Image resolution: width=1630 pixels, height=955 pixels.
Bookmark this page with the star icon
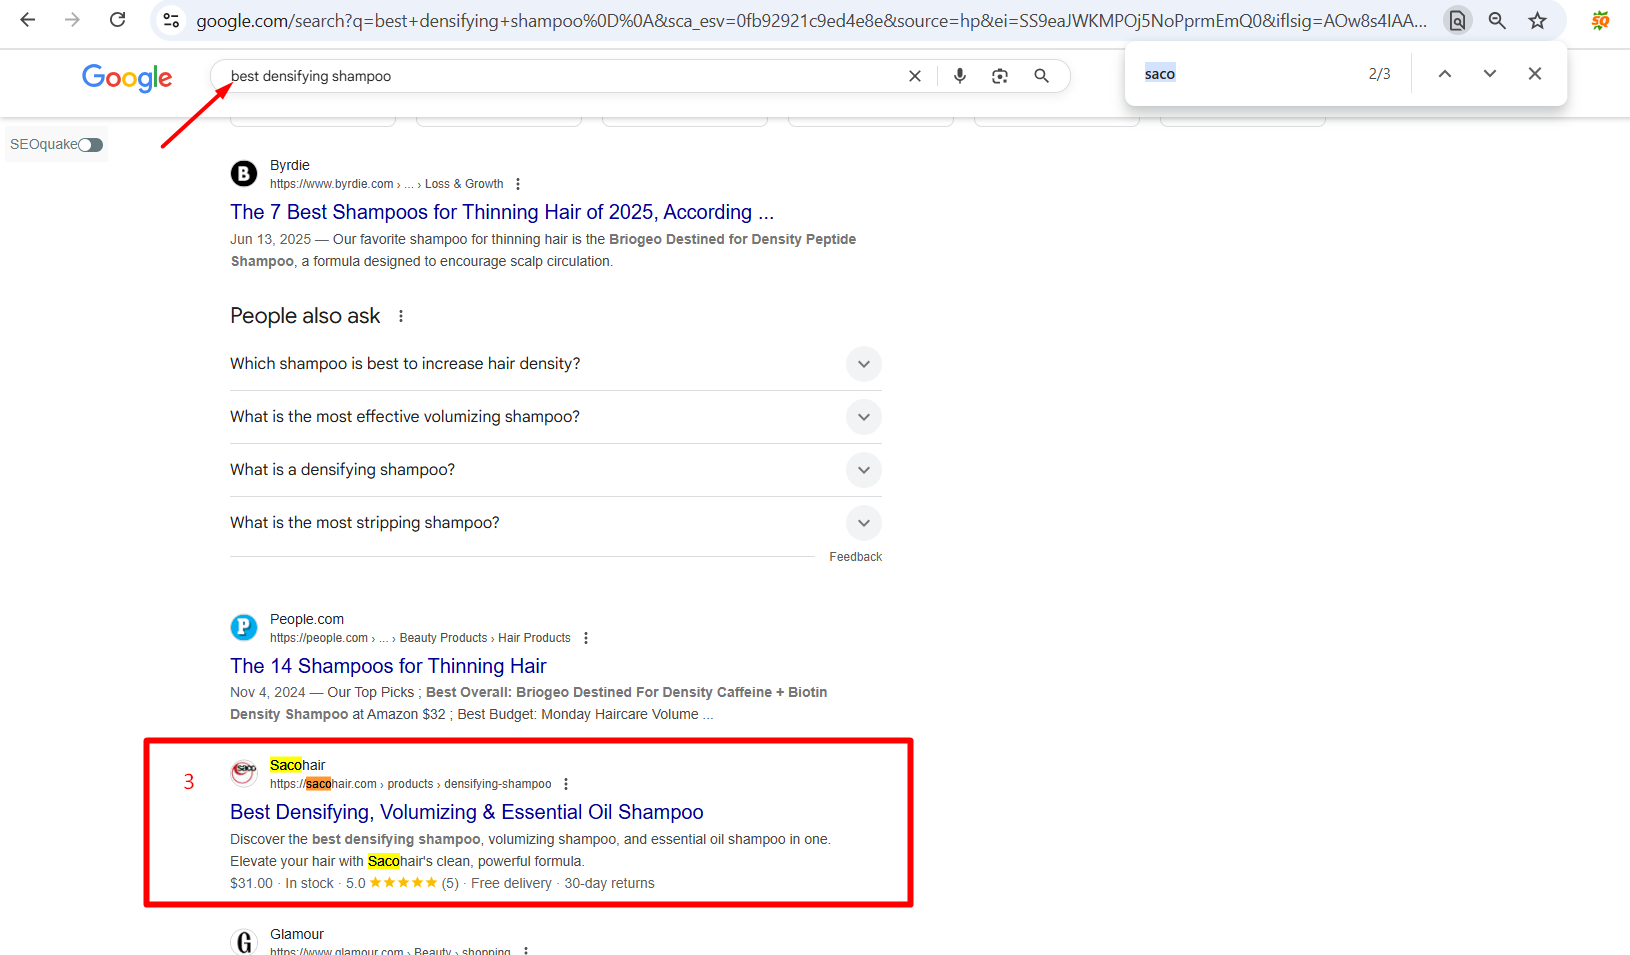(x=1537, y=20)
